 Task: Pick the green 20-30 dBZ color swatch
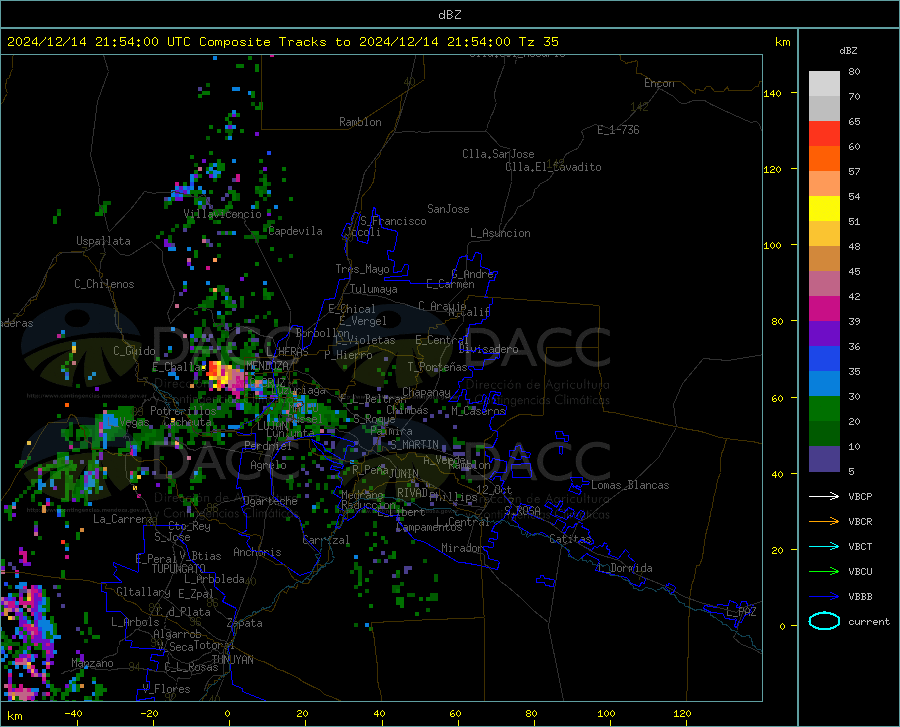(x=824, y=409)
